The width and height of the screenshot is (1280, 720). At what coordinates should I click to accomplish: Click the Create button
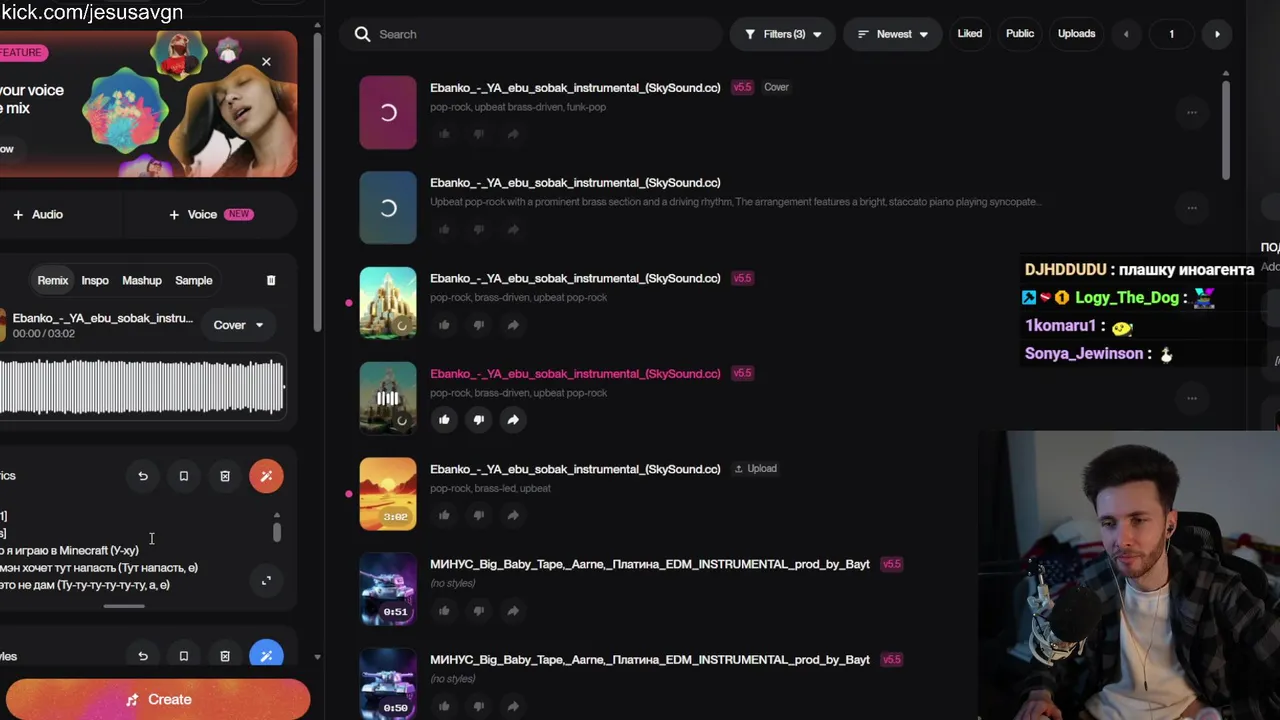[x=158, y=700]
